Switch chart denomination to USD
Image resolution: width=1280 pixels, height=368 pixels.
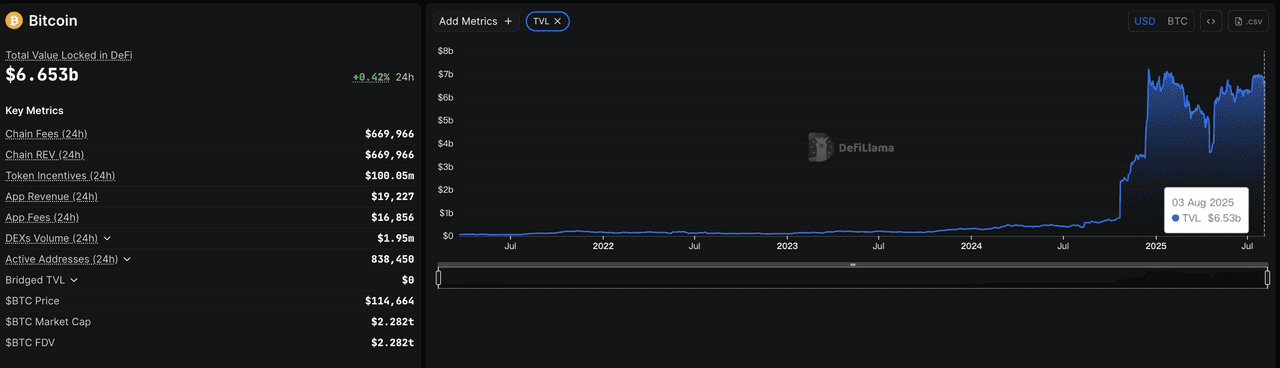click(x=1145, y=21)
